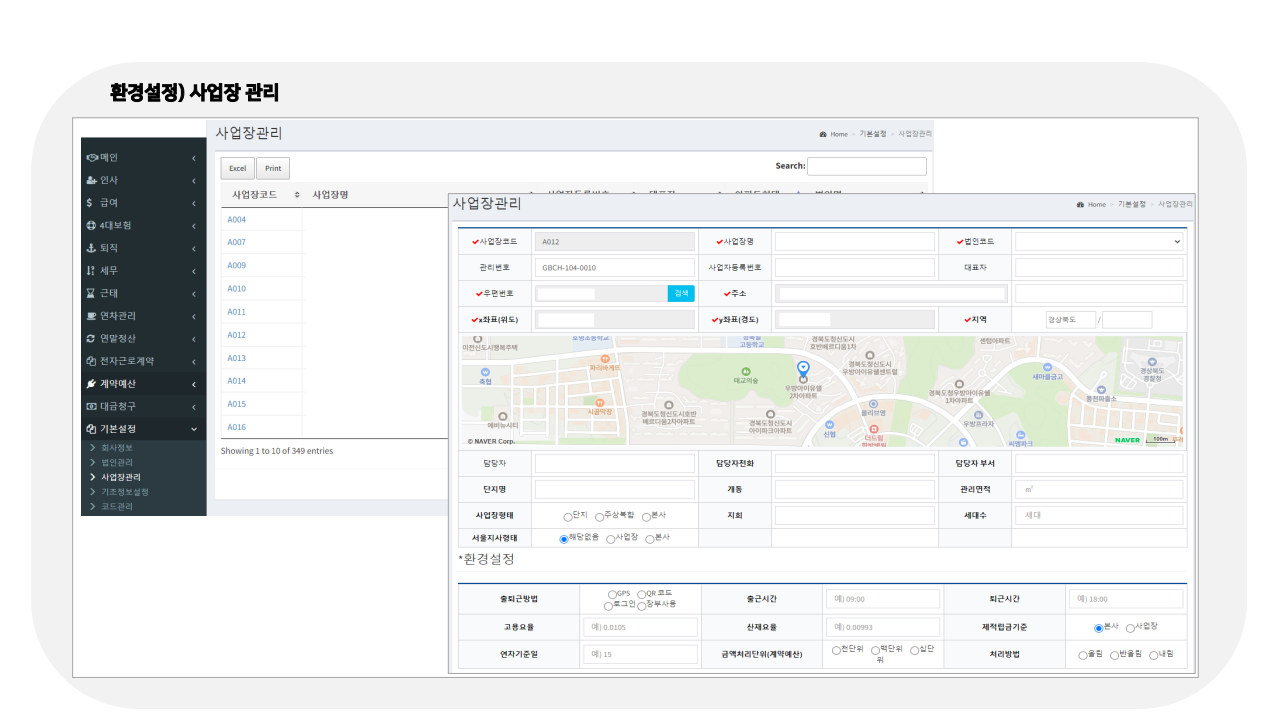Collapse the 기본설정 sidebar menu chevron
This screenshot has width=1280, height=720.
tap(194, 429)
